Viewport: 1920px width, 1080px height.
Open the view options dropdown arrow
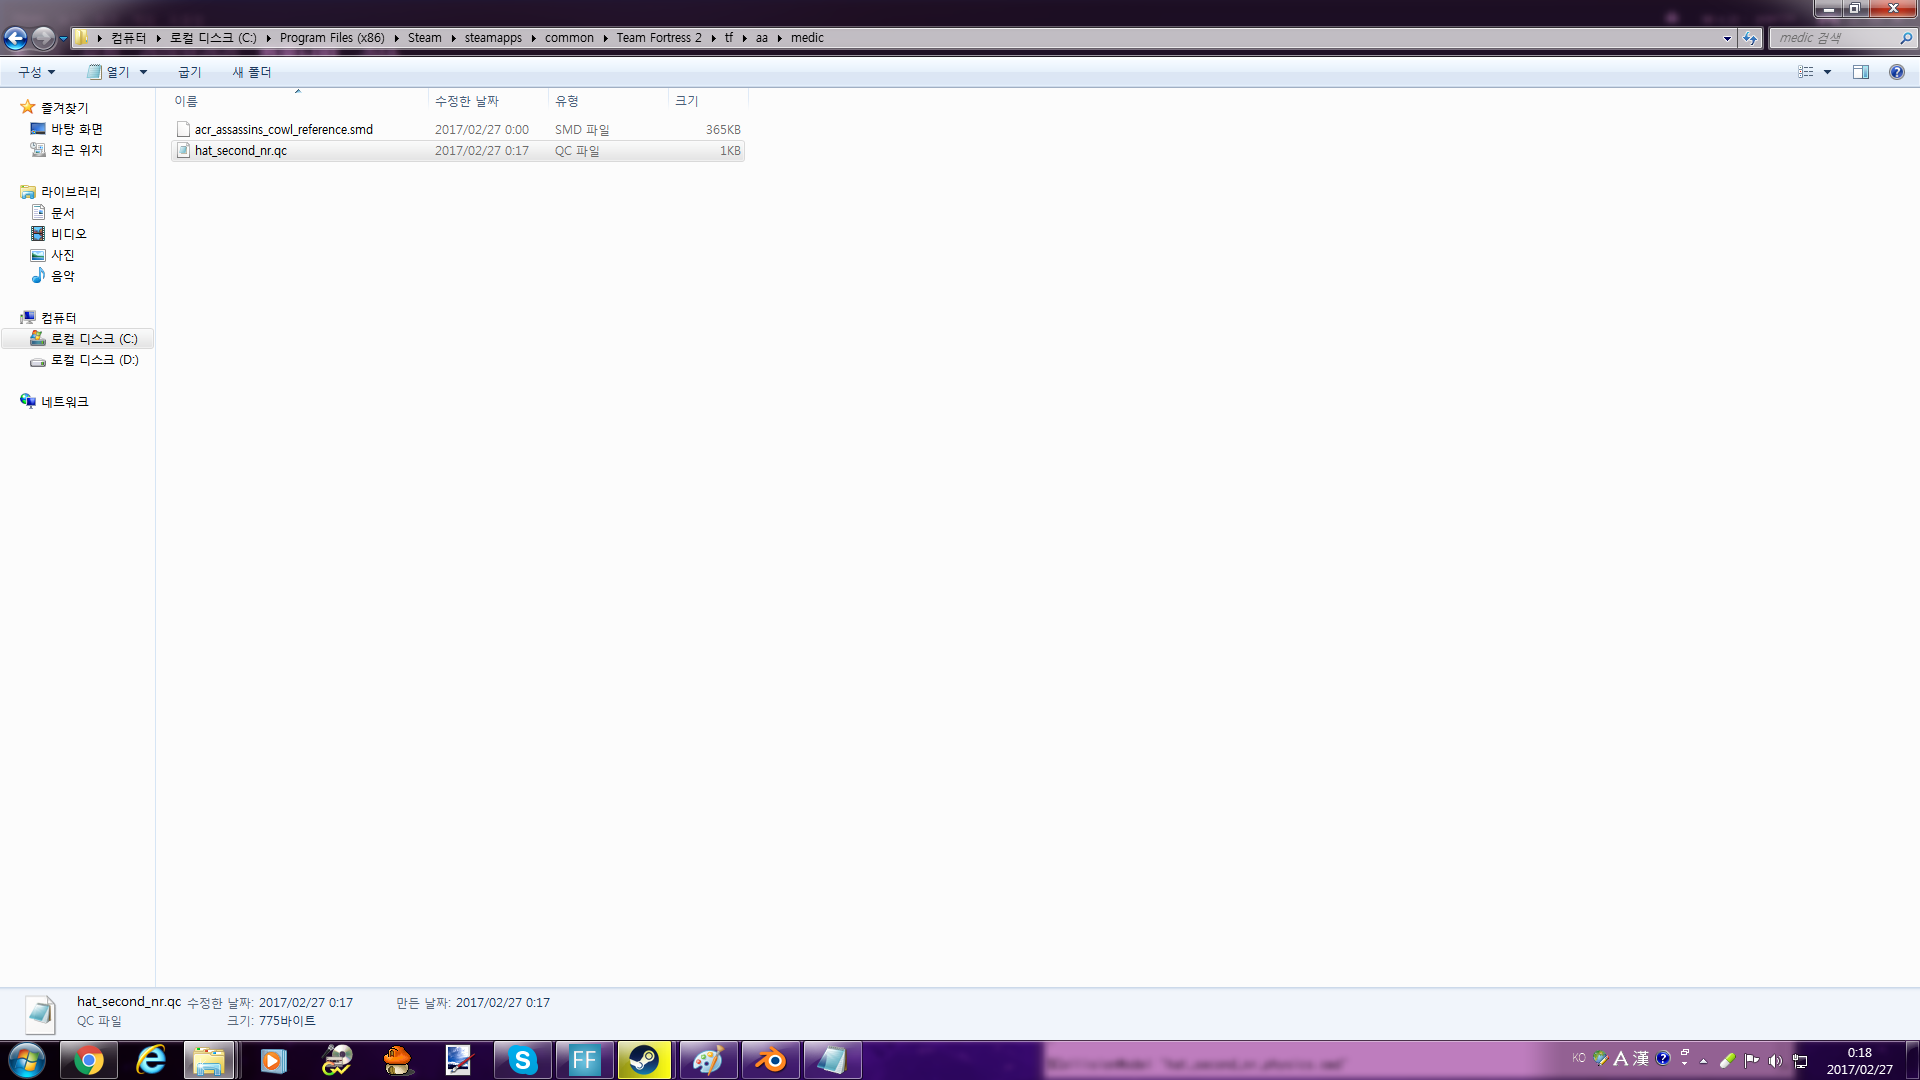(1827, 72)
